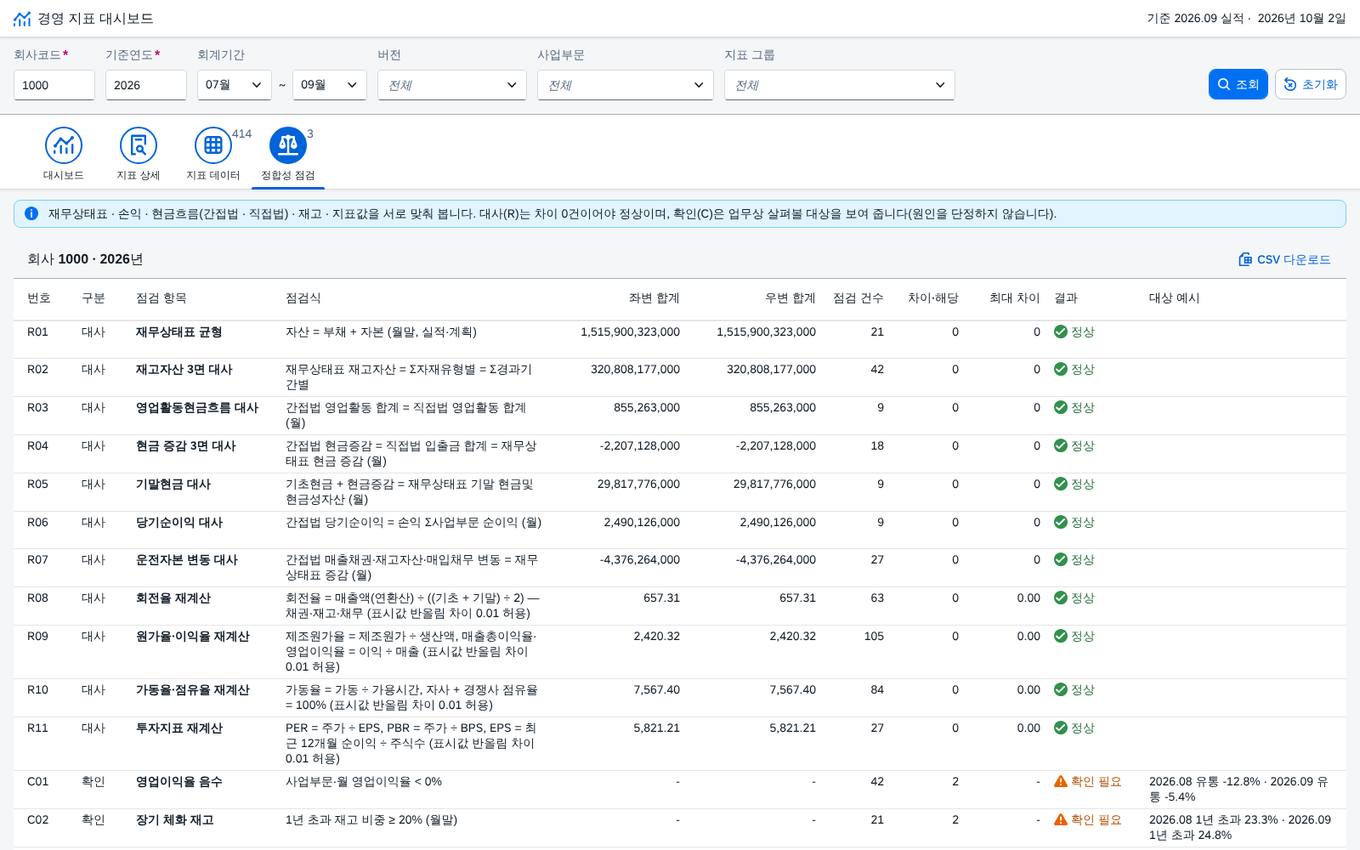Select the 회전율 재계산 row item

(x=173, y=598)
